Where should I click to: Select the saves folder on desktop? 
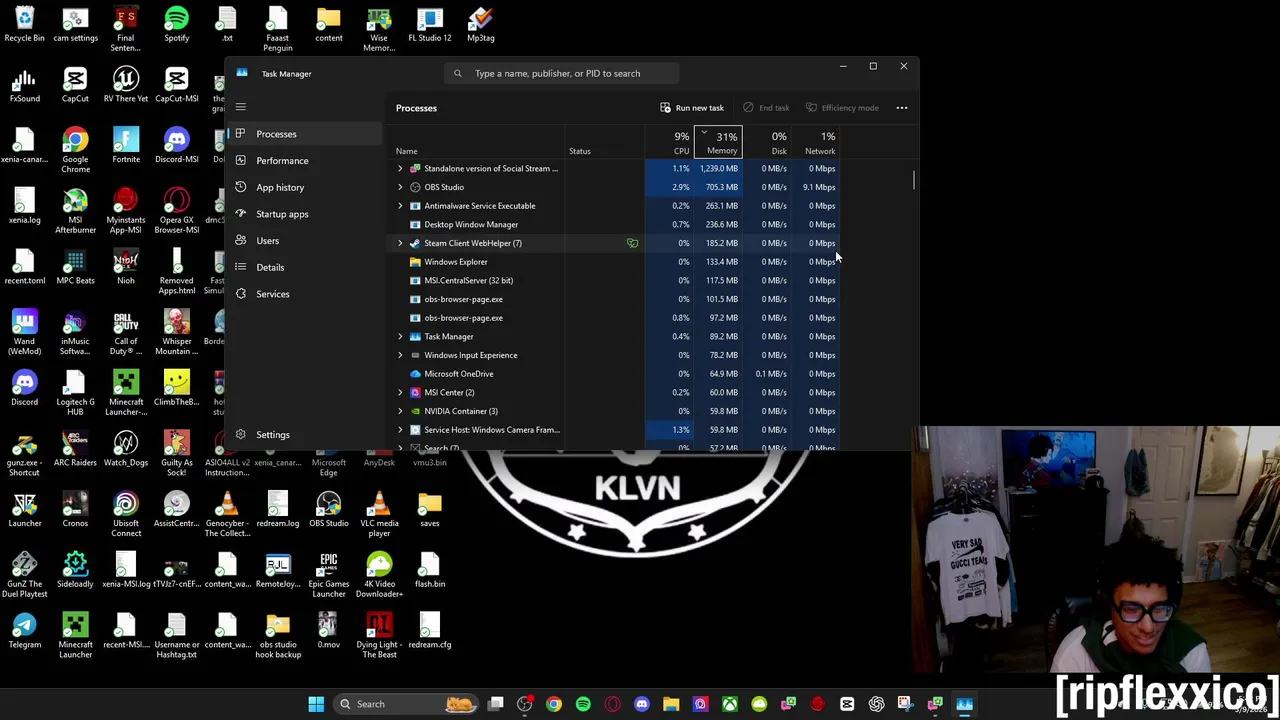tap(430, 510)
